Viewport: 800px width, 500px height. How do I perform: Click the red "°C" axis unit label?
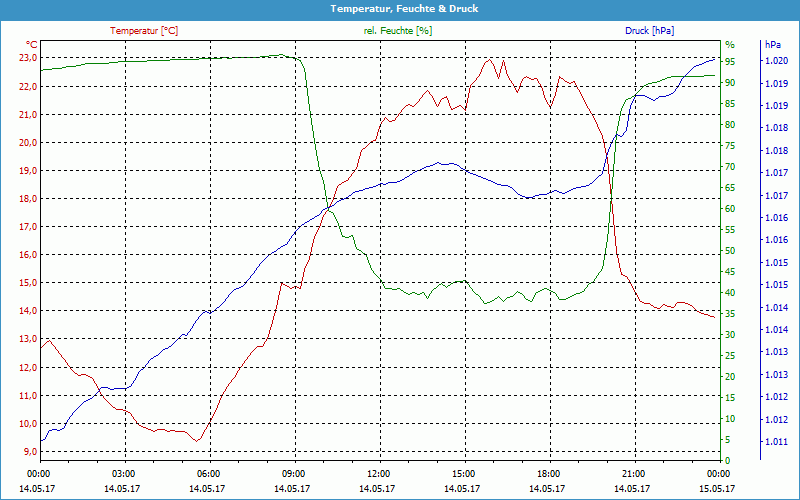(32, 45)
